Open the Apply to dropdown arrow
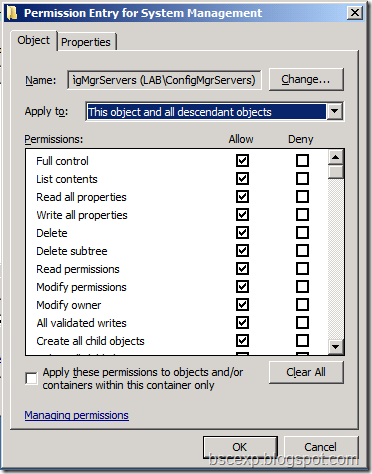The height and width of the screenshot is (474, 372). pos(335,112)
